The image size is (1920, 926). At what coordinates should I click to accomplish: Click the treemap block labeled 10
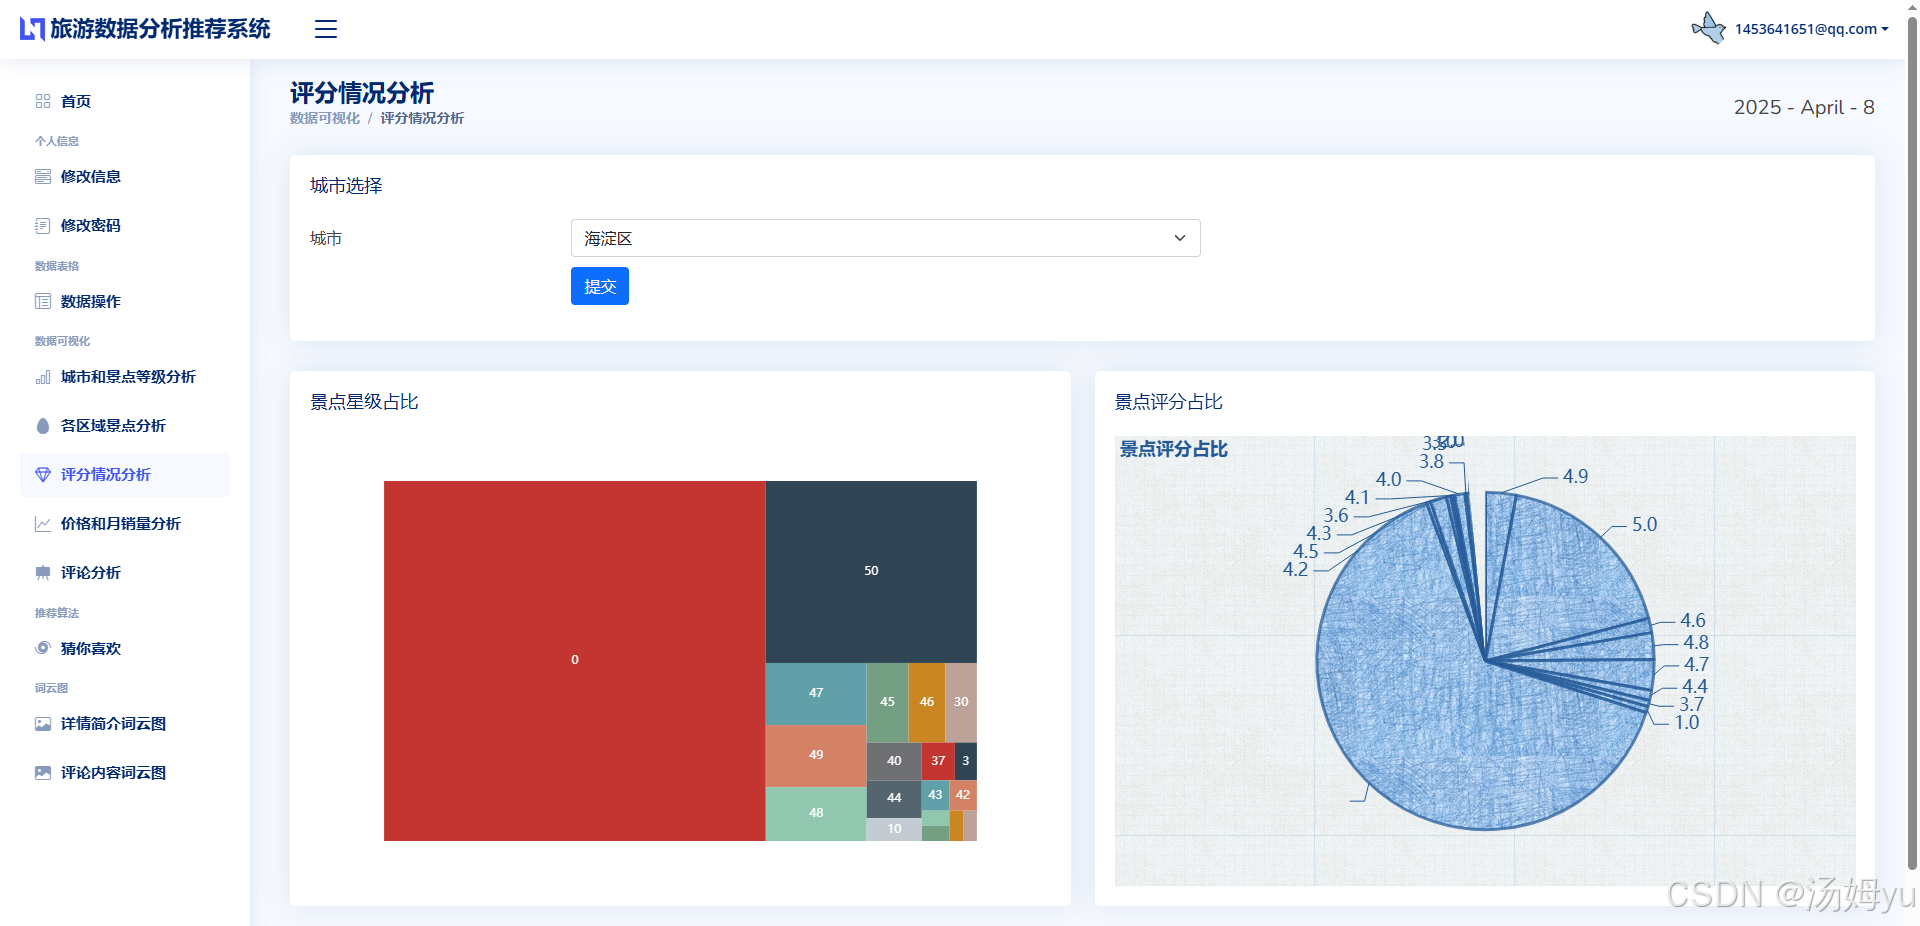tap(894, 829)
